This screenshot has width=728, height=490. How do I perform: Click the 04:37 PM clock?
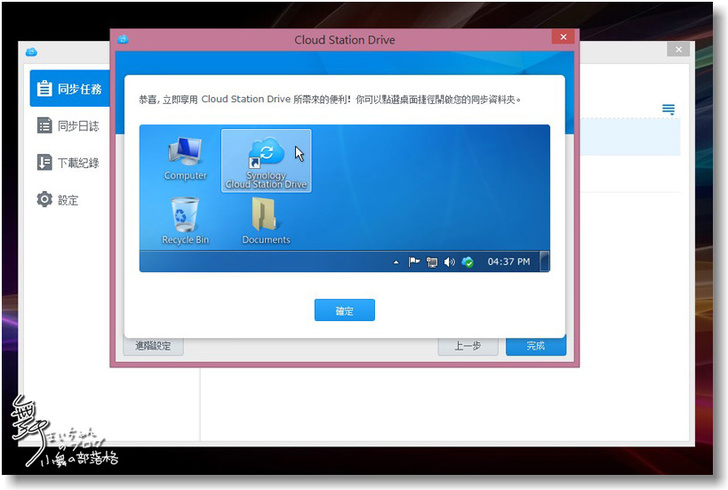pyautogui.click(x=508, y=261)
